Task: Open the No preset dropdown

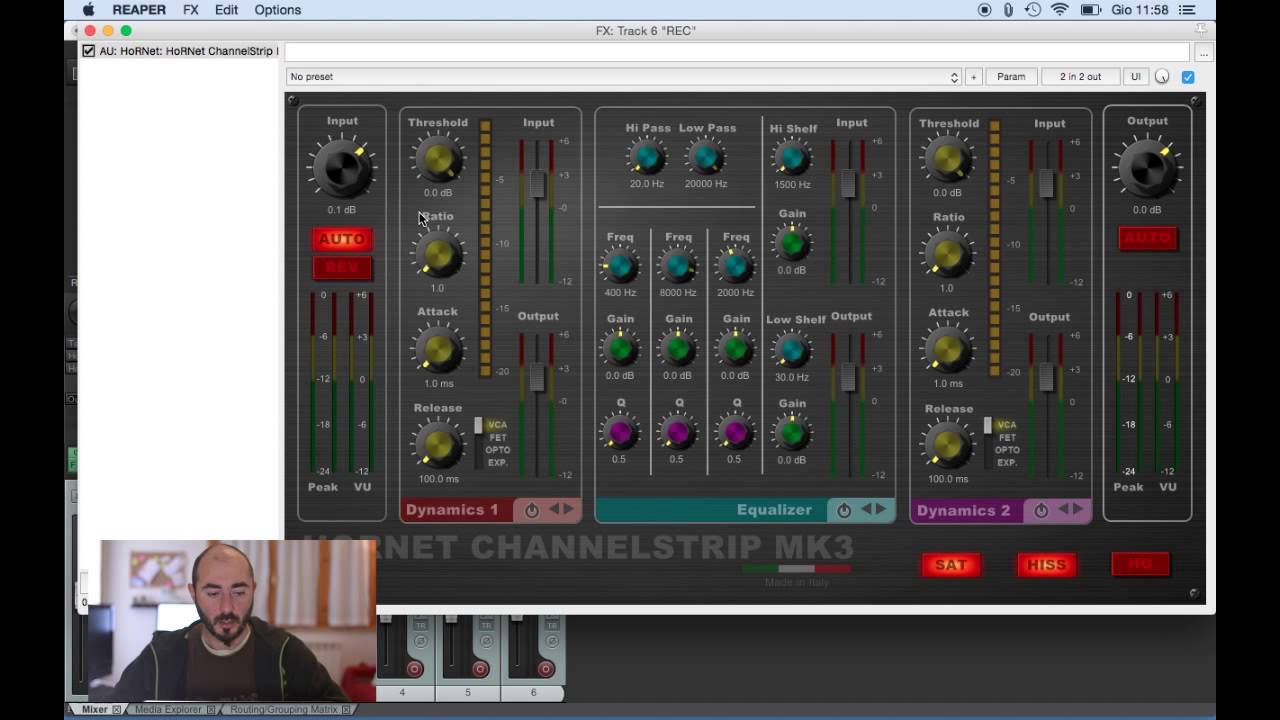Action: point(623,77)
